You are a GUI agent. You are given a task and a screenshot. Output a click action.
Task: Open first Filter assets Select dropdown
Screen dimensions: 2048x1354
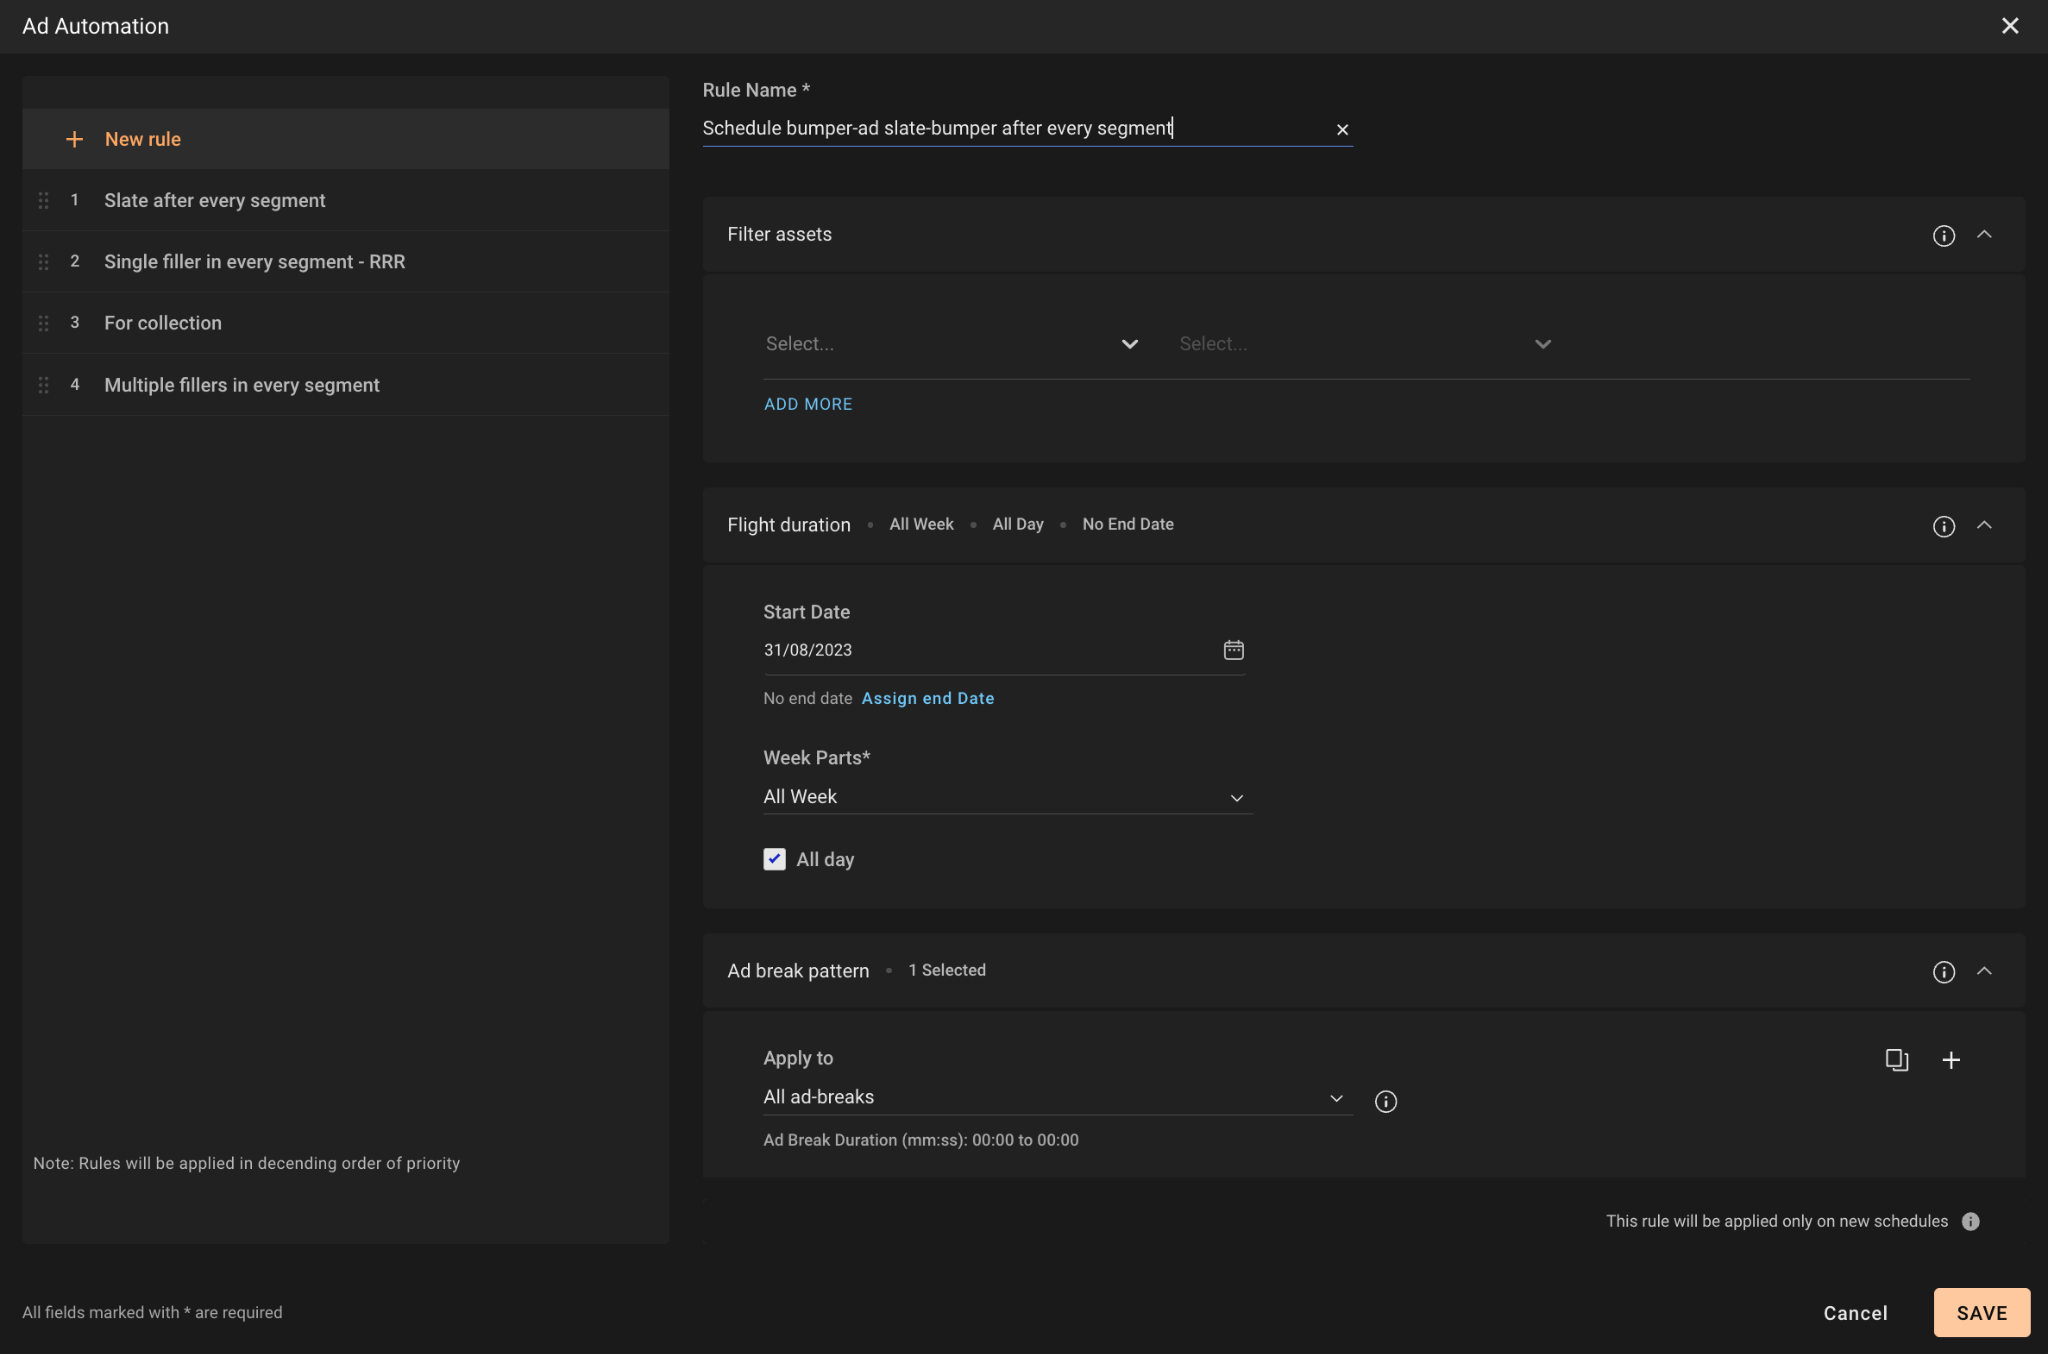[x=951, y=344]
